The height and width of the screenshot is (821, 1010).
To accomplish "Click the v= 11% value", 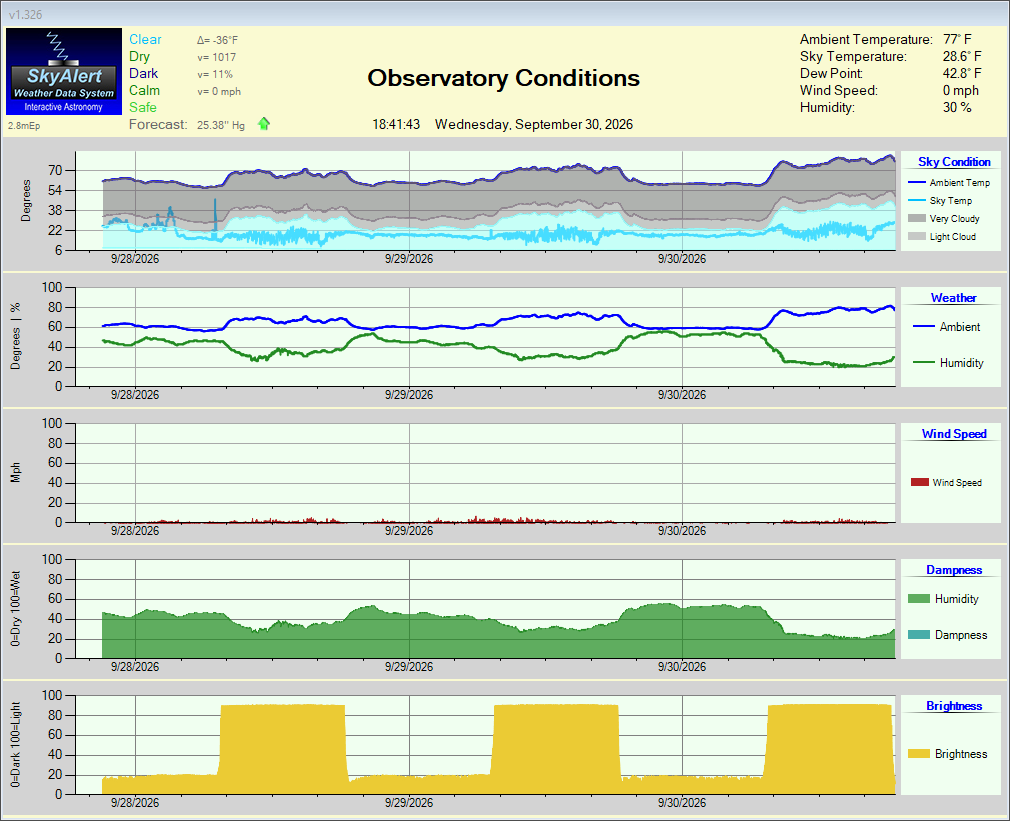I will (x=215, y=74).
